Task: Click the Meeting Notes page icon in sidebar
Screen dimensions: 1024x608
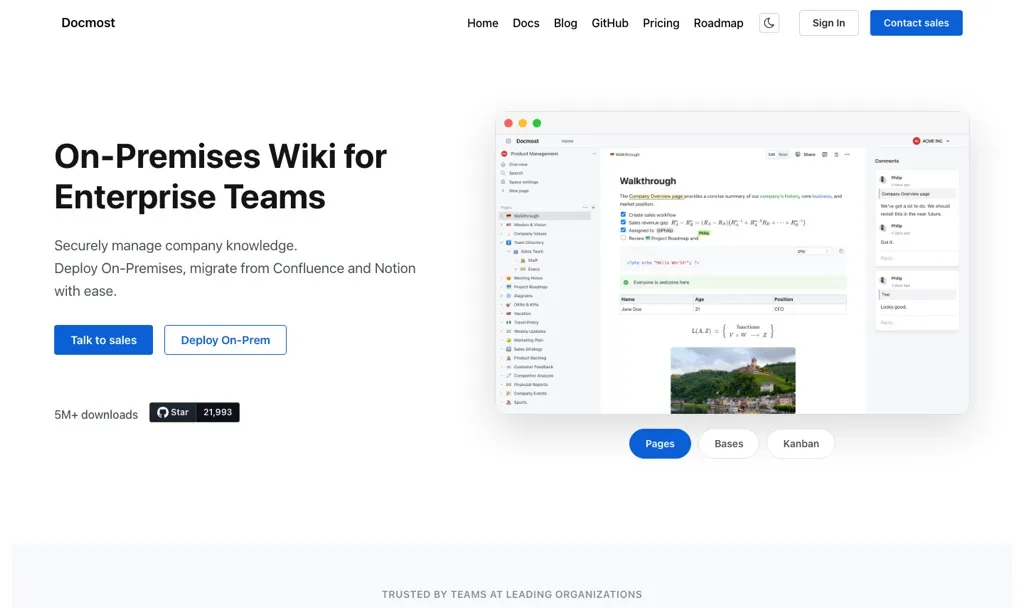Action: [x=509, y=278]
